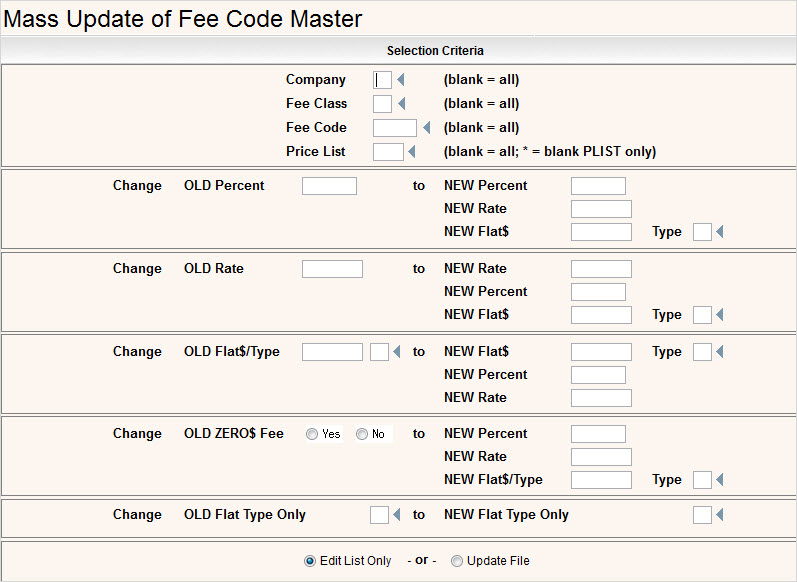Click NEW Rate field in OLD Flat$/Type section

[x=601, y=398]
